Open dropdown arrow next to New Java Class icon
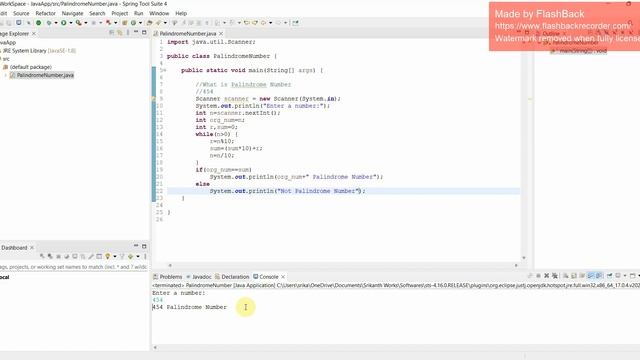640x360 pixels. click(x=140, y=23)
